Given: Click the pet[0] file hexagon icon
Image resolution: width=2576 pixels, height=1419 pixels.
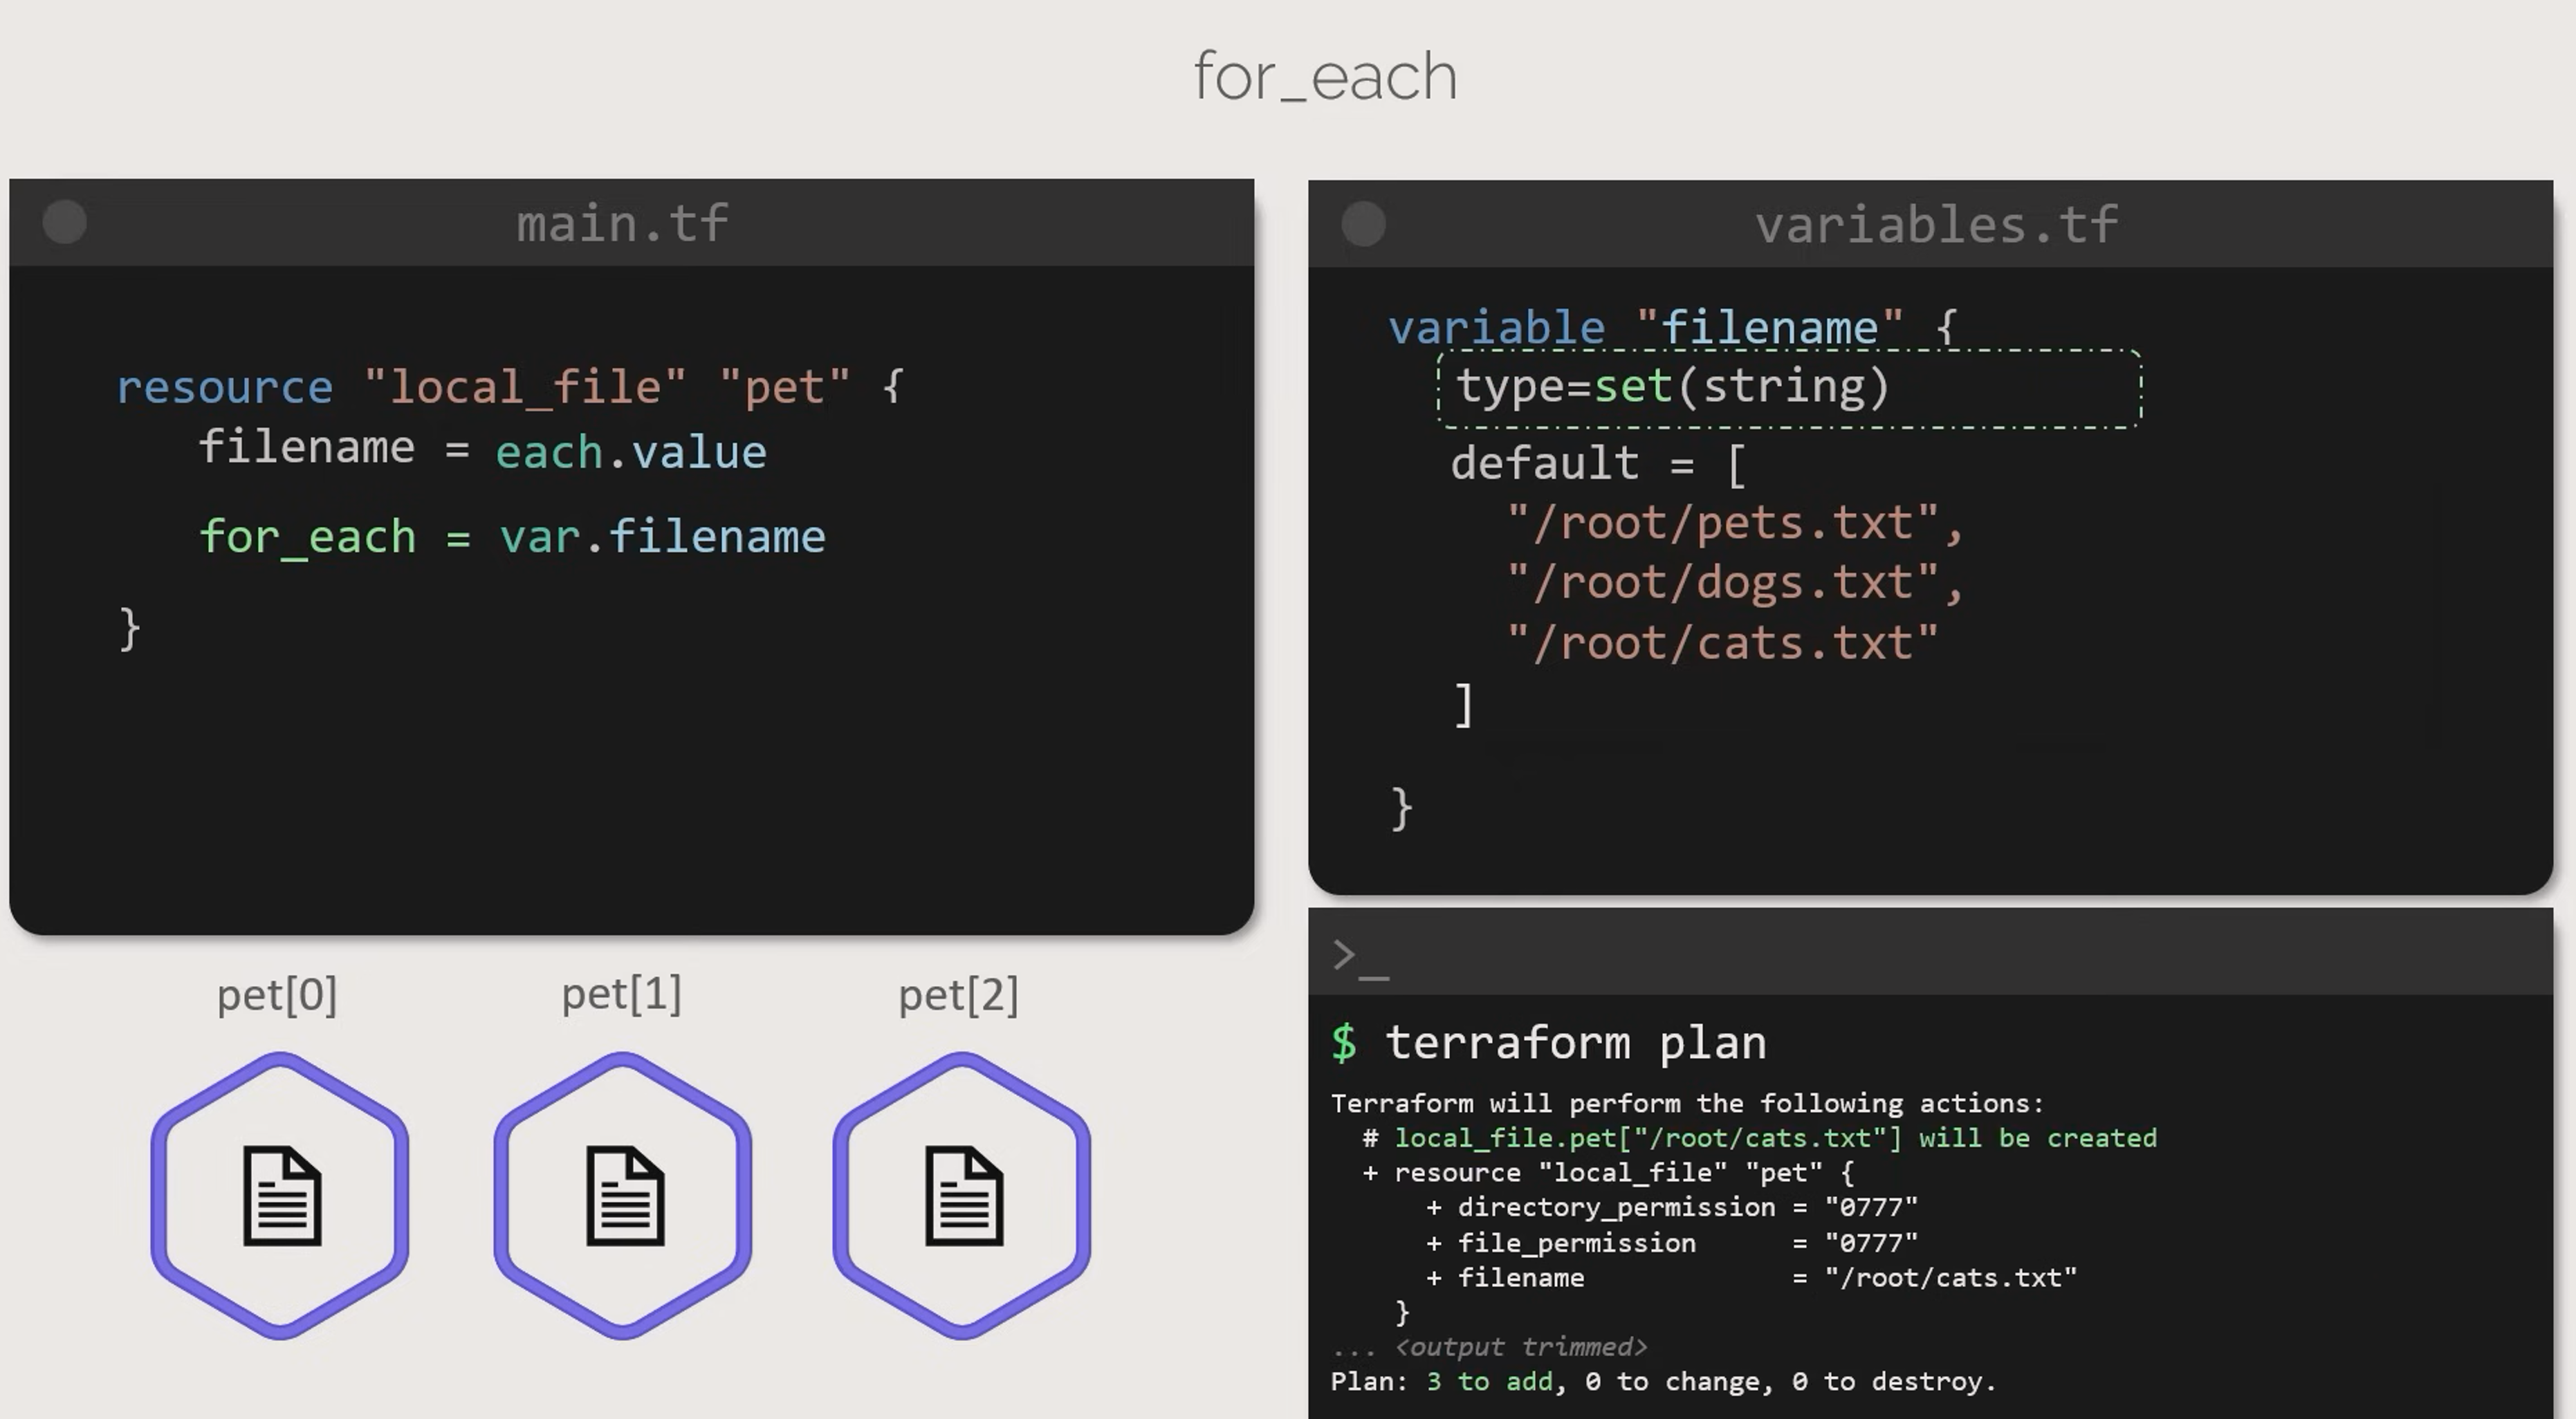Looking at the screenshot, I should pyautogui.click(x=280, y=1195).
